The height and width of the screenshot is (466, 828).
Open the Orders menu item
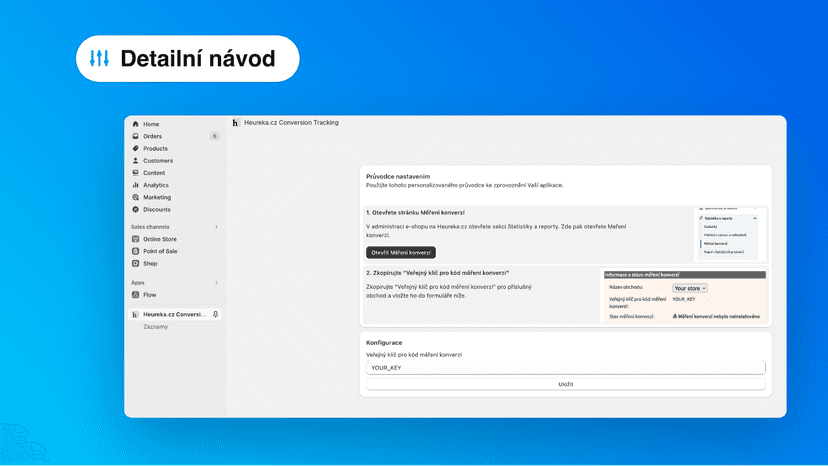(153, 136)
